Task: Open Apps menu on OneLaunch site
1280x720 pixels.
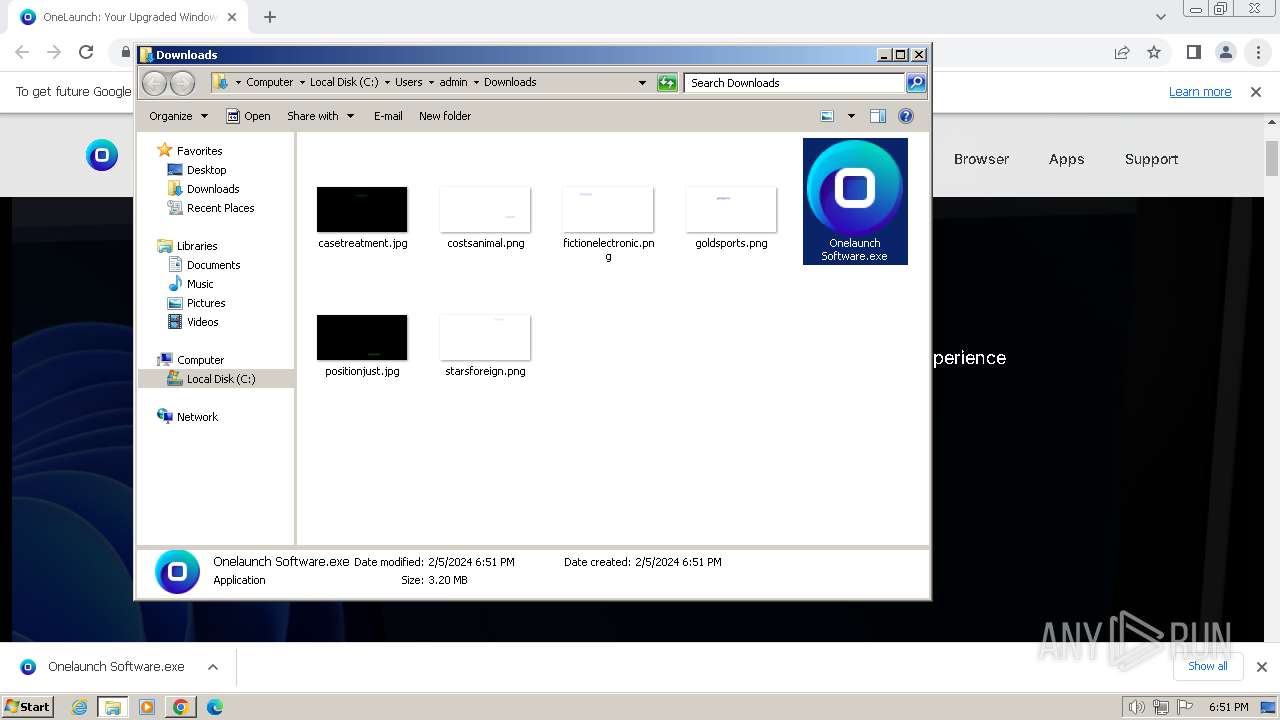Action: point(1066,159)
